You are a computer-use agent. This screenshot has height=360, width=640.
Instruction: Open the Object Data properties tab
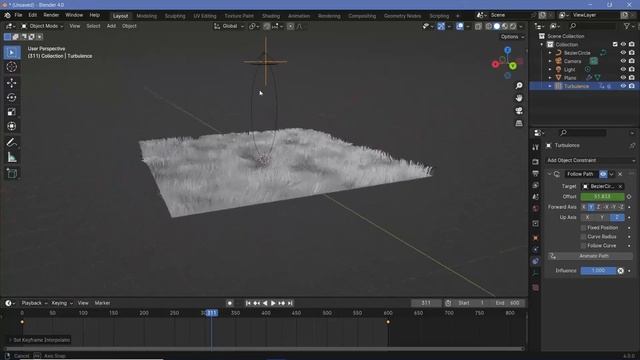536,273
